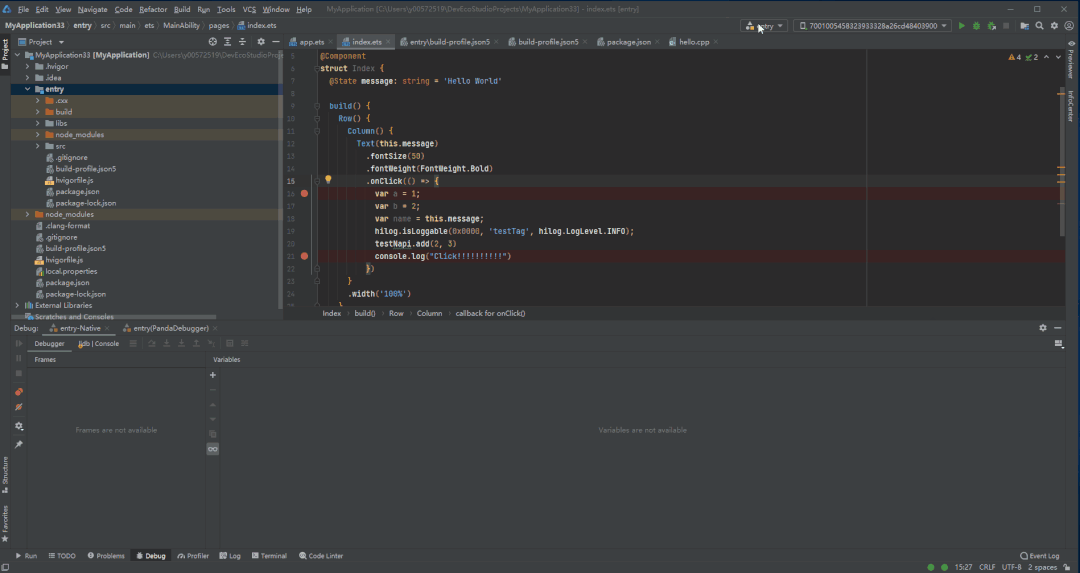
Task: Hide the Project tool window
Action: [276, 42]
